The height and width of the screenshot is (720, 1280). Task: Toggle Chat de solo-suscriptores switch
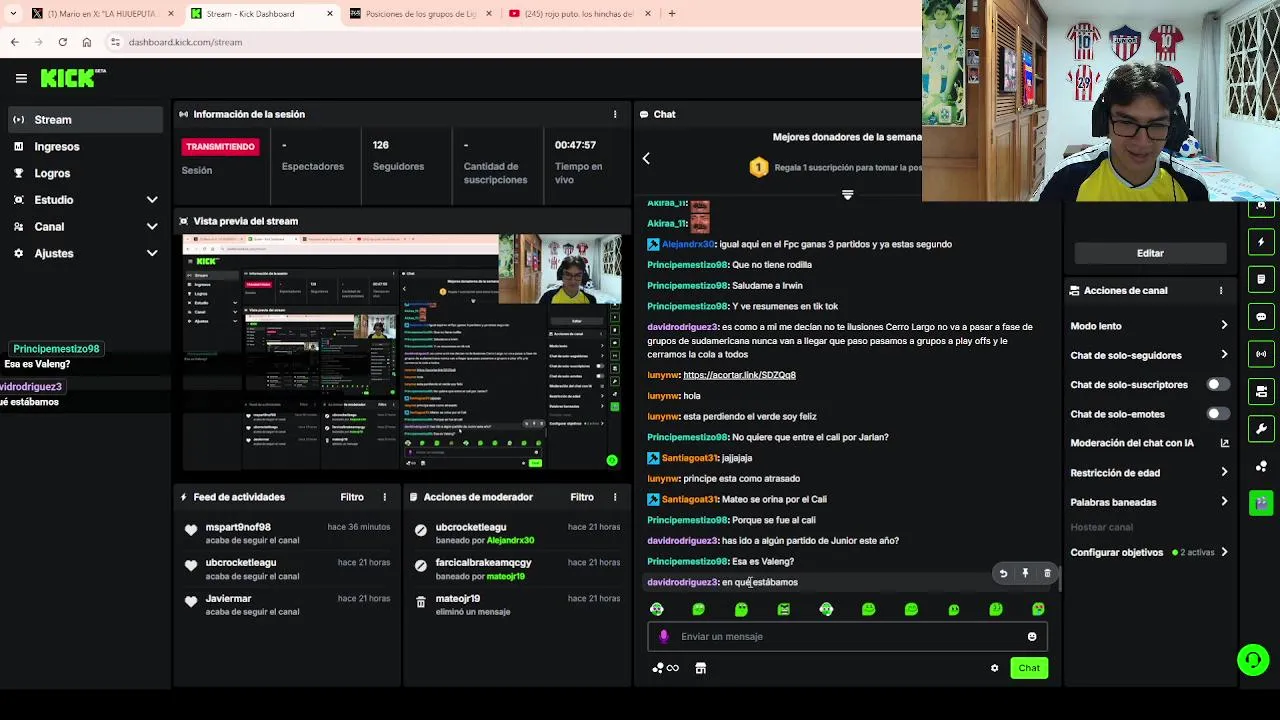(x=1217, y=384)
